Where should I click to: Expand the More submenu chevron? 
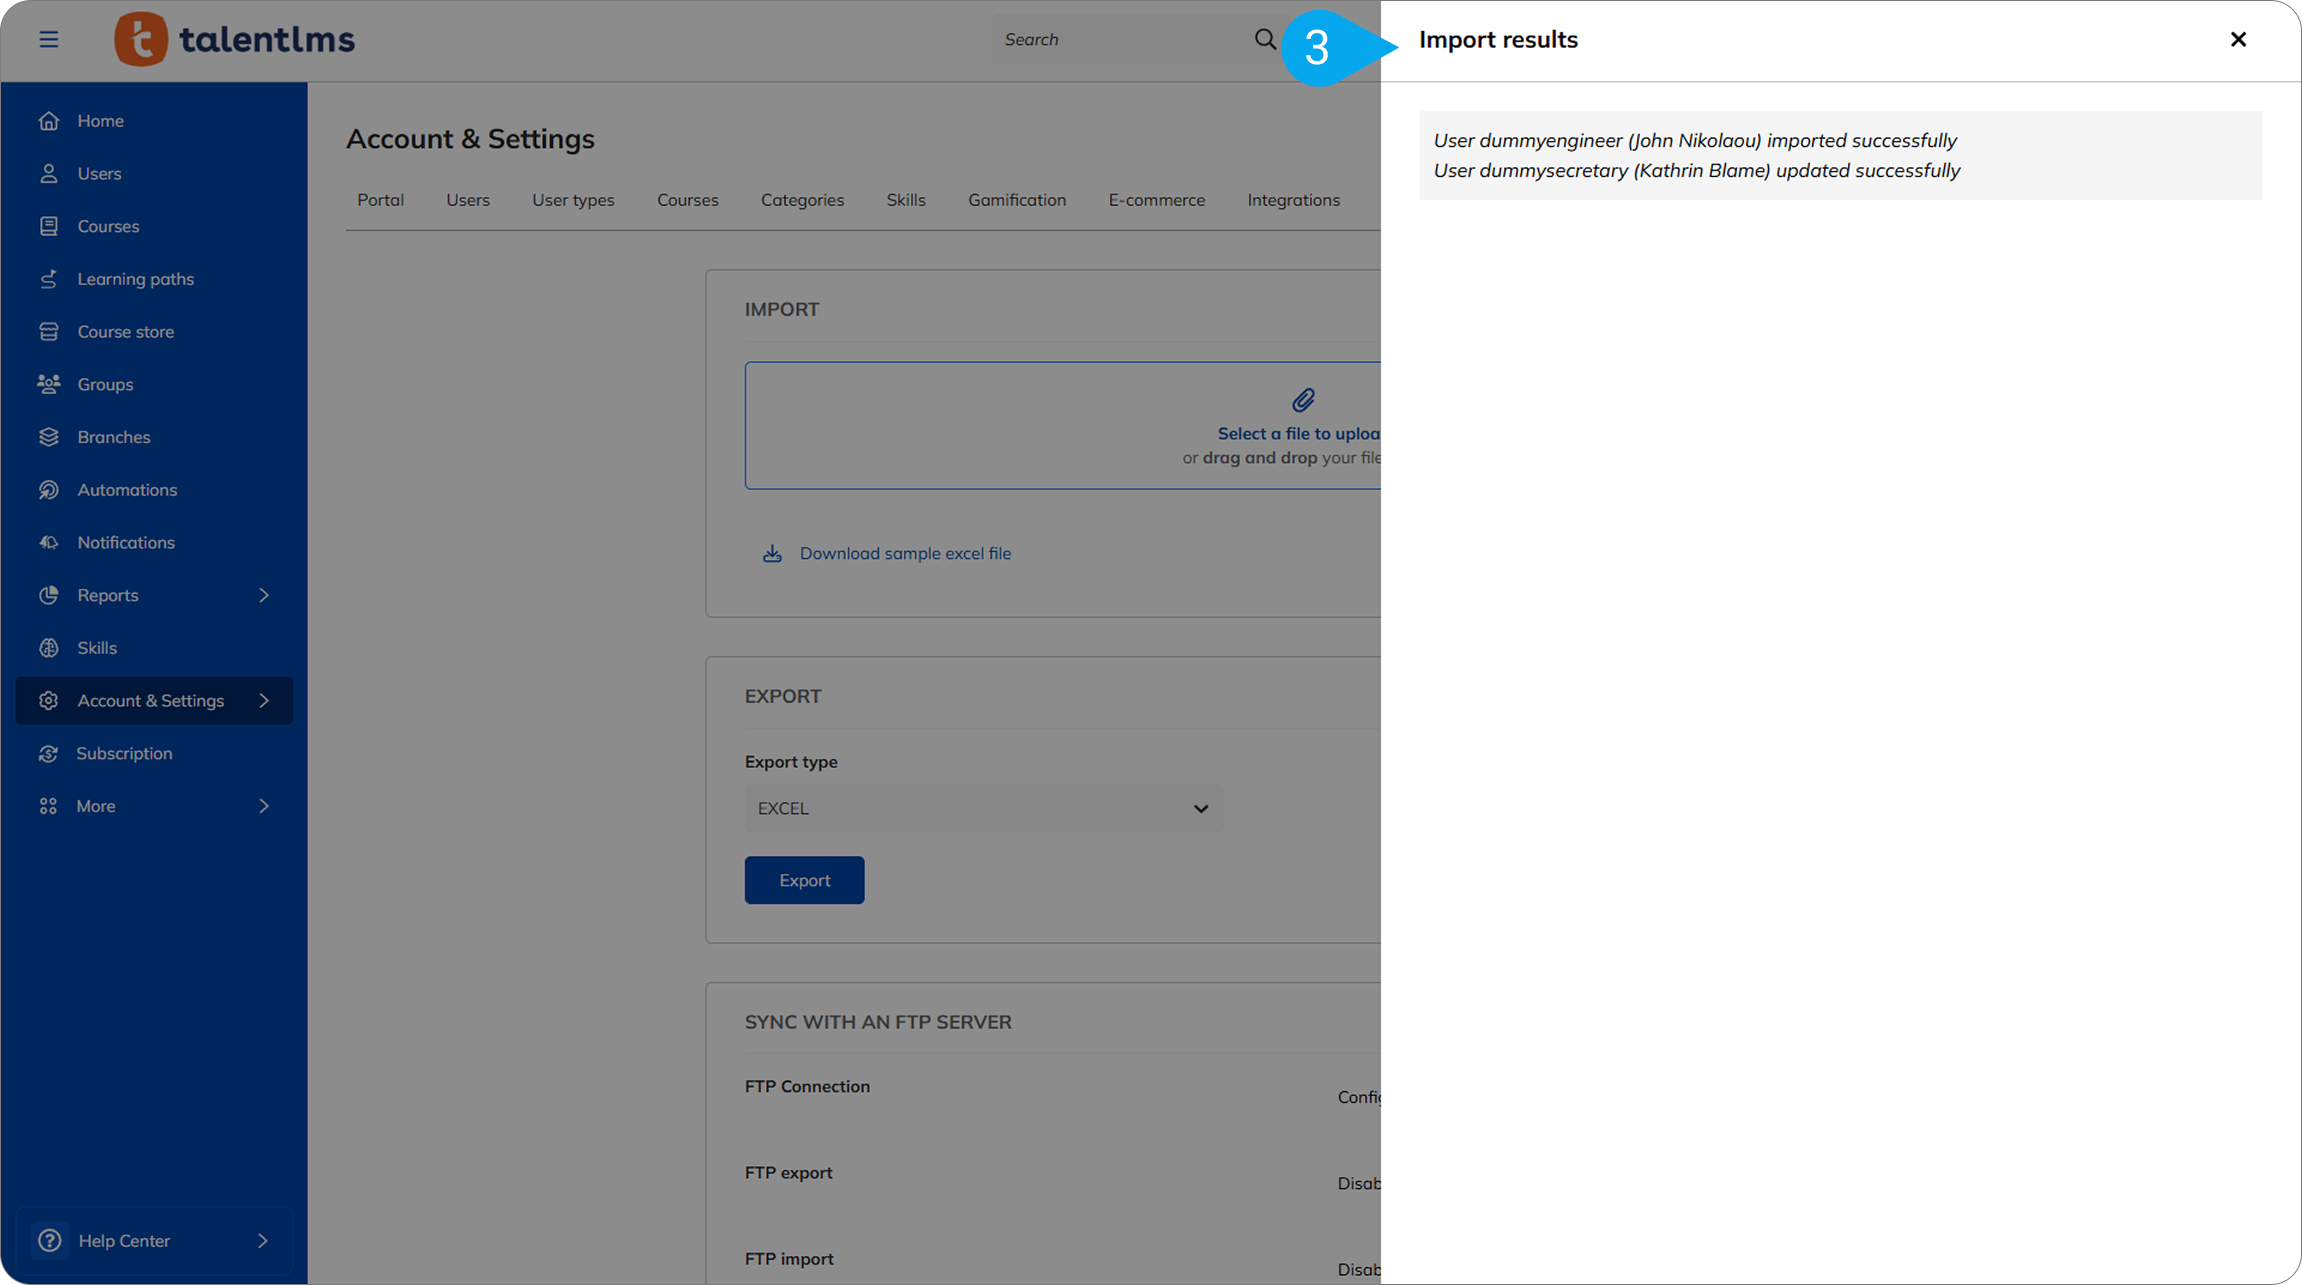click(x=264, y=806)
